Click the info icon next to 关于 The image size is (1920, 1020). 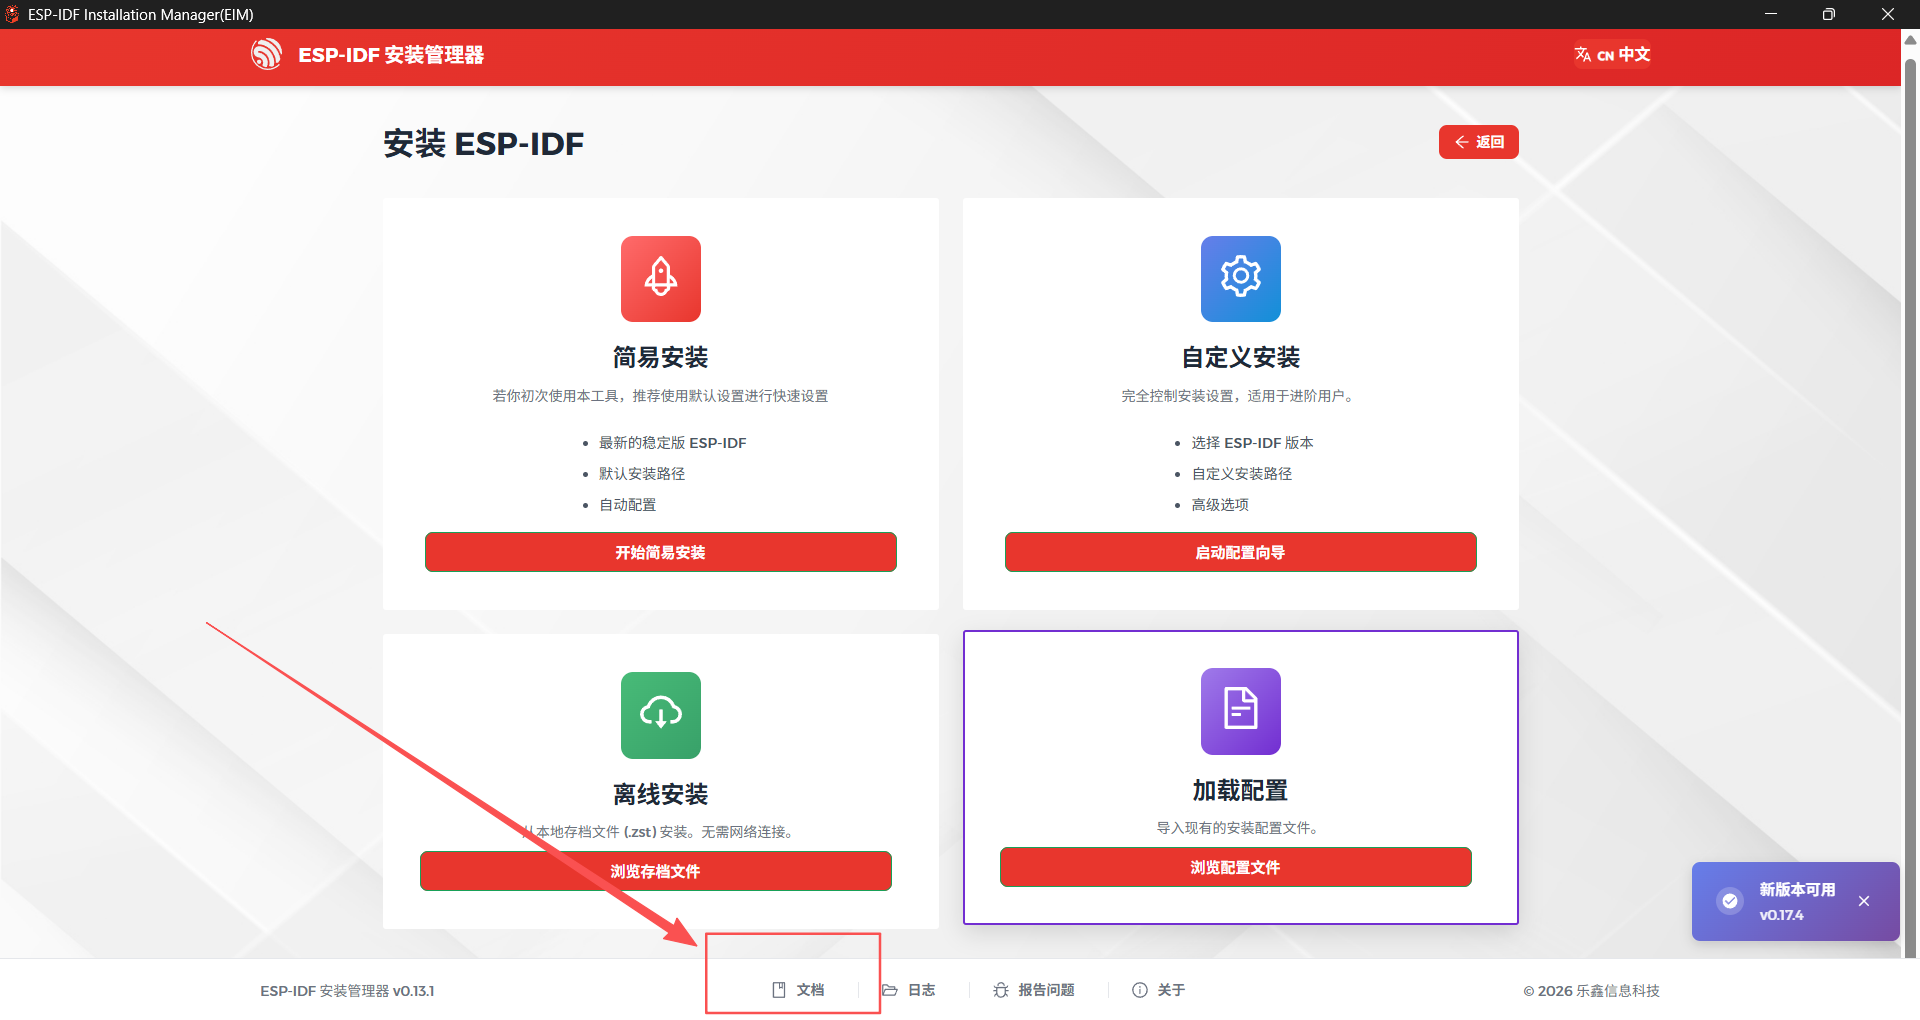[x=1140, y=990]
